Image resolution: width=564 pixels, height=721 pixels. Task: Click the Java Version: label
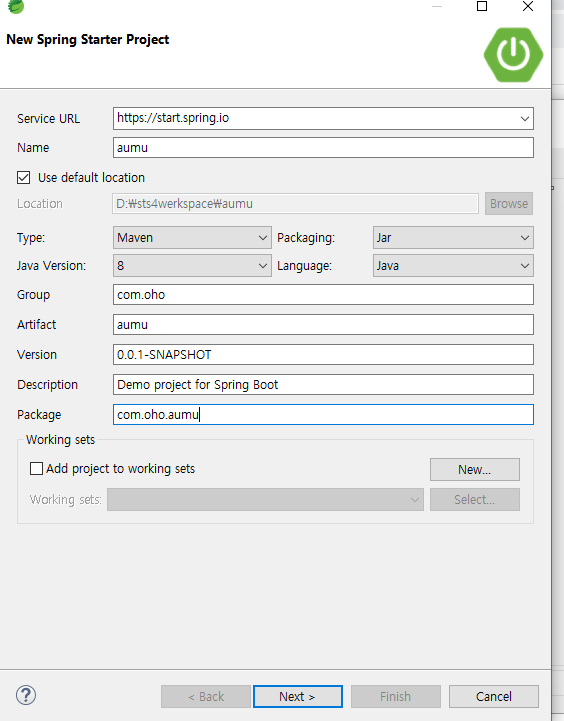click(x=51, y=266)
